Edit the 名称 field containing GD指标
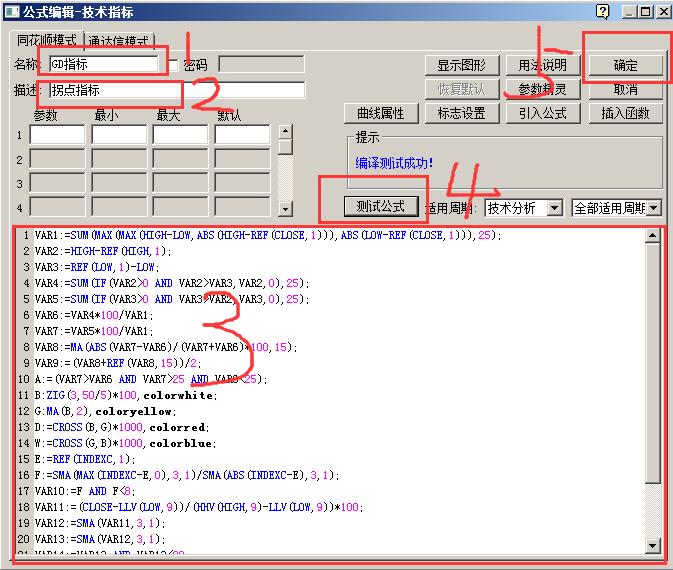The image size is (673, 570). 104,64
